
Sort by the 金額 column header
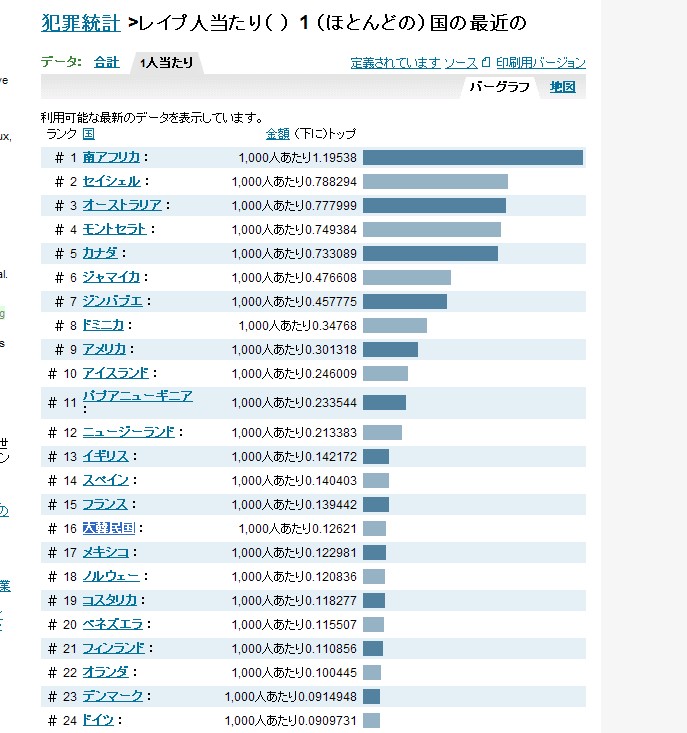click(277, 133)
